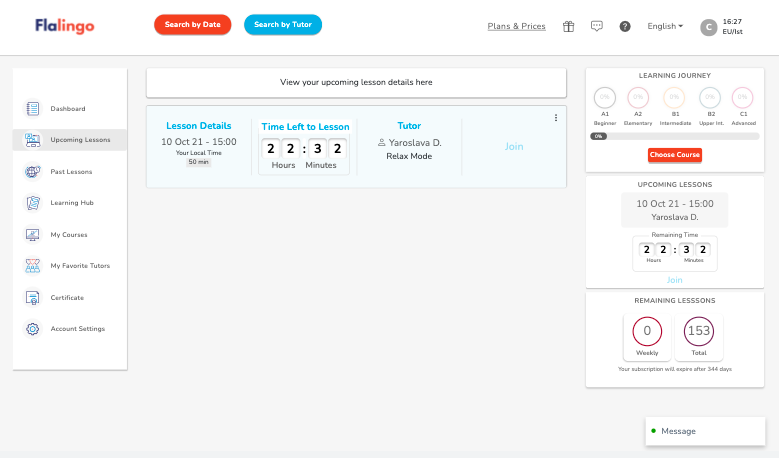
Task: Click the Remaining Time countdown in sidebar widget
Action: (675, 251)
